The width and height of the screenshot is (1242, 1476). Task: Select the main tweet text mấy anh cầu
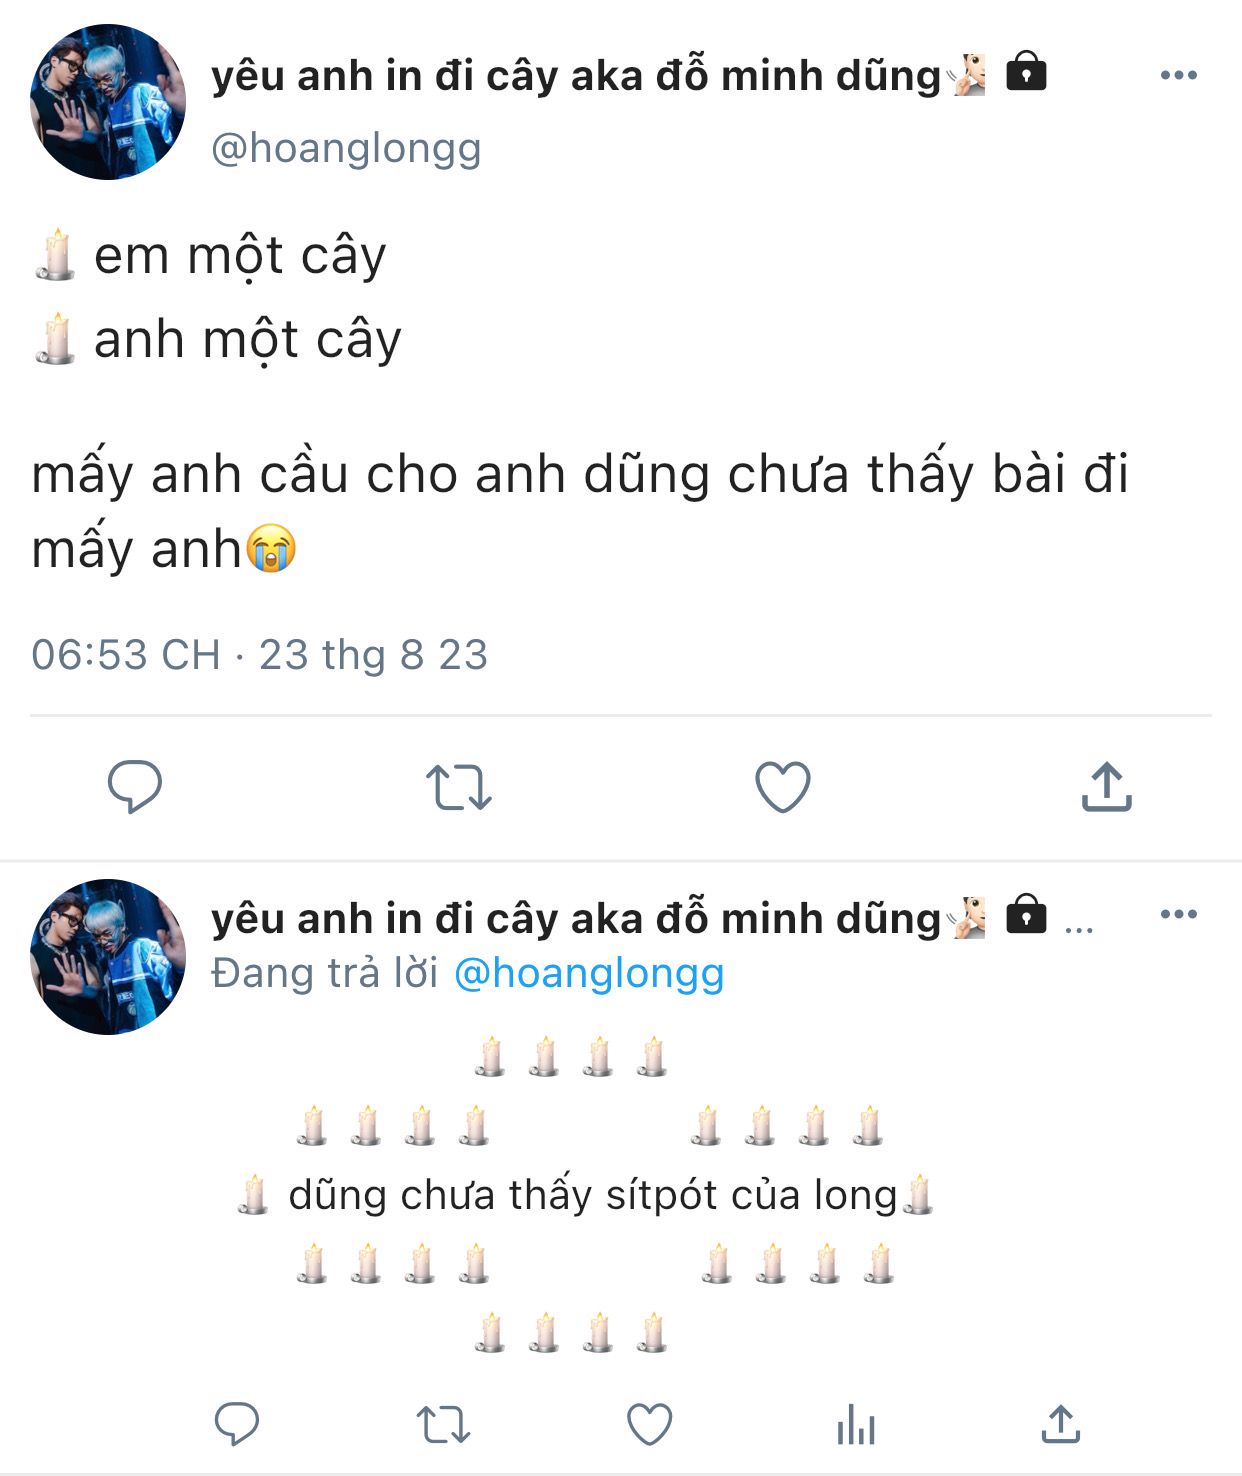(x=580, y=511)
